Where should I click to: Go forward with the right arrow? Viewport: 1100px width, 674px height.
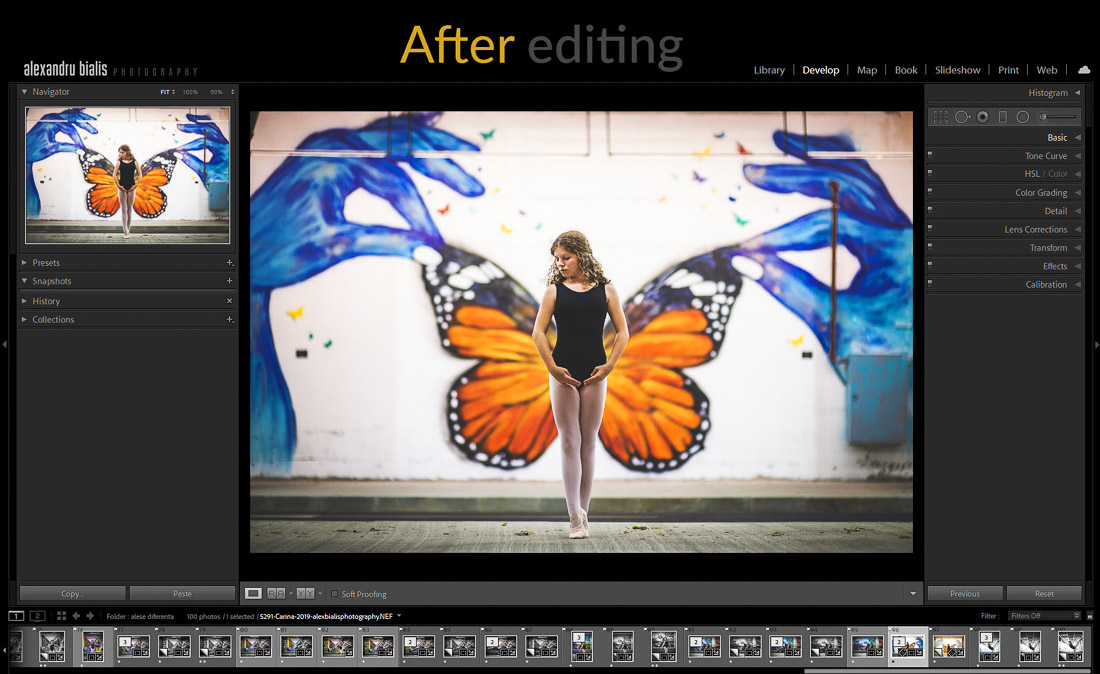pyautogui.click(x=90, y=616)
